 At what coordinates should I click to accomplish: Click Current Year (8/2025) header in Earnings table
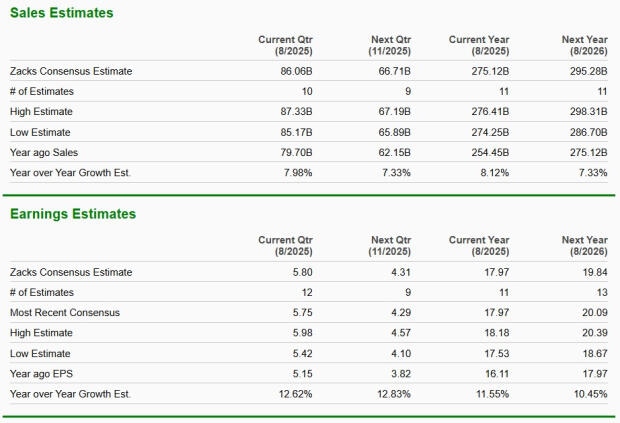coord(481,246)
